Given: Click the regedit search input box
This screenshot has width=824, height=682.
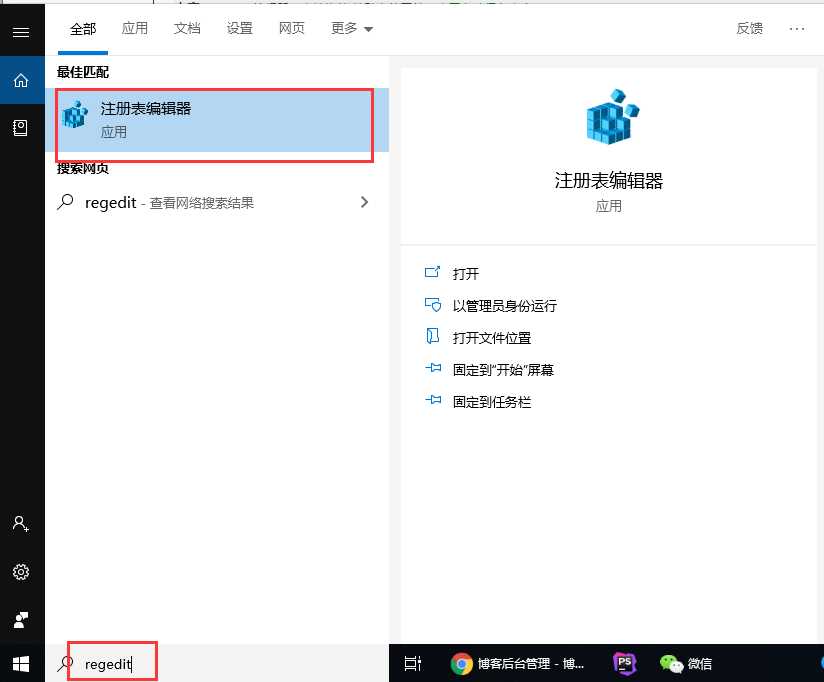Looking at the screenshot, I should [217, 664].
